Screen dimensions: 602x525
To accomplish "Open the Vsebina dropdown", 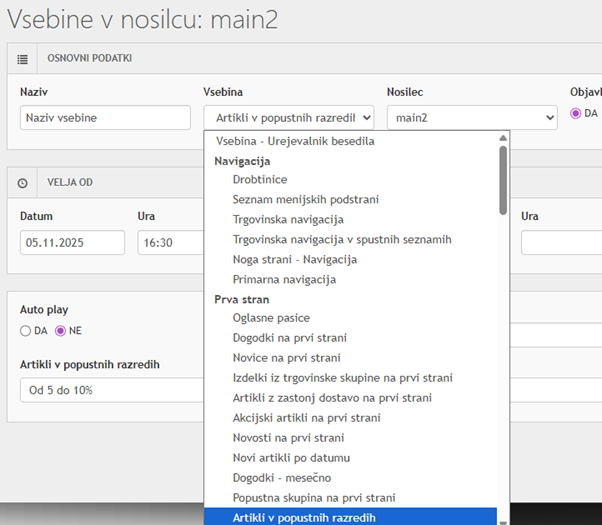I will (x=288, y=117).
